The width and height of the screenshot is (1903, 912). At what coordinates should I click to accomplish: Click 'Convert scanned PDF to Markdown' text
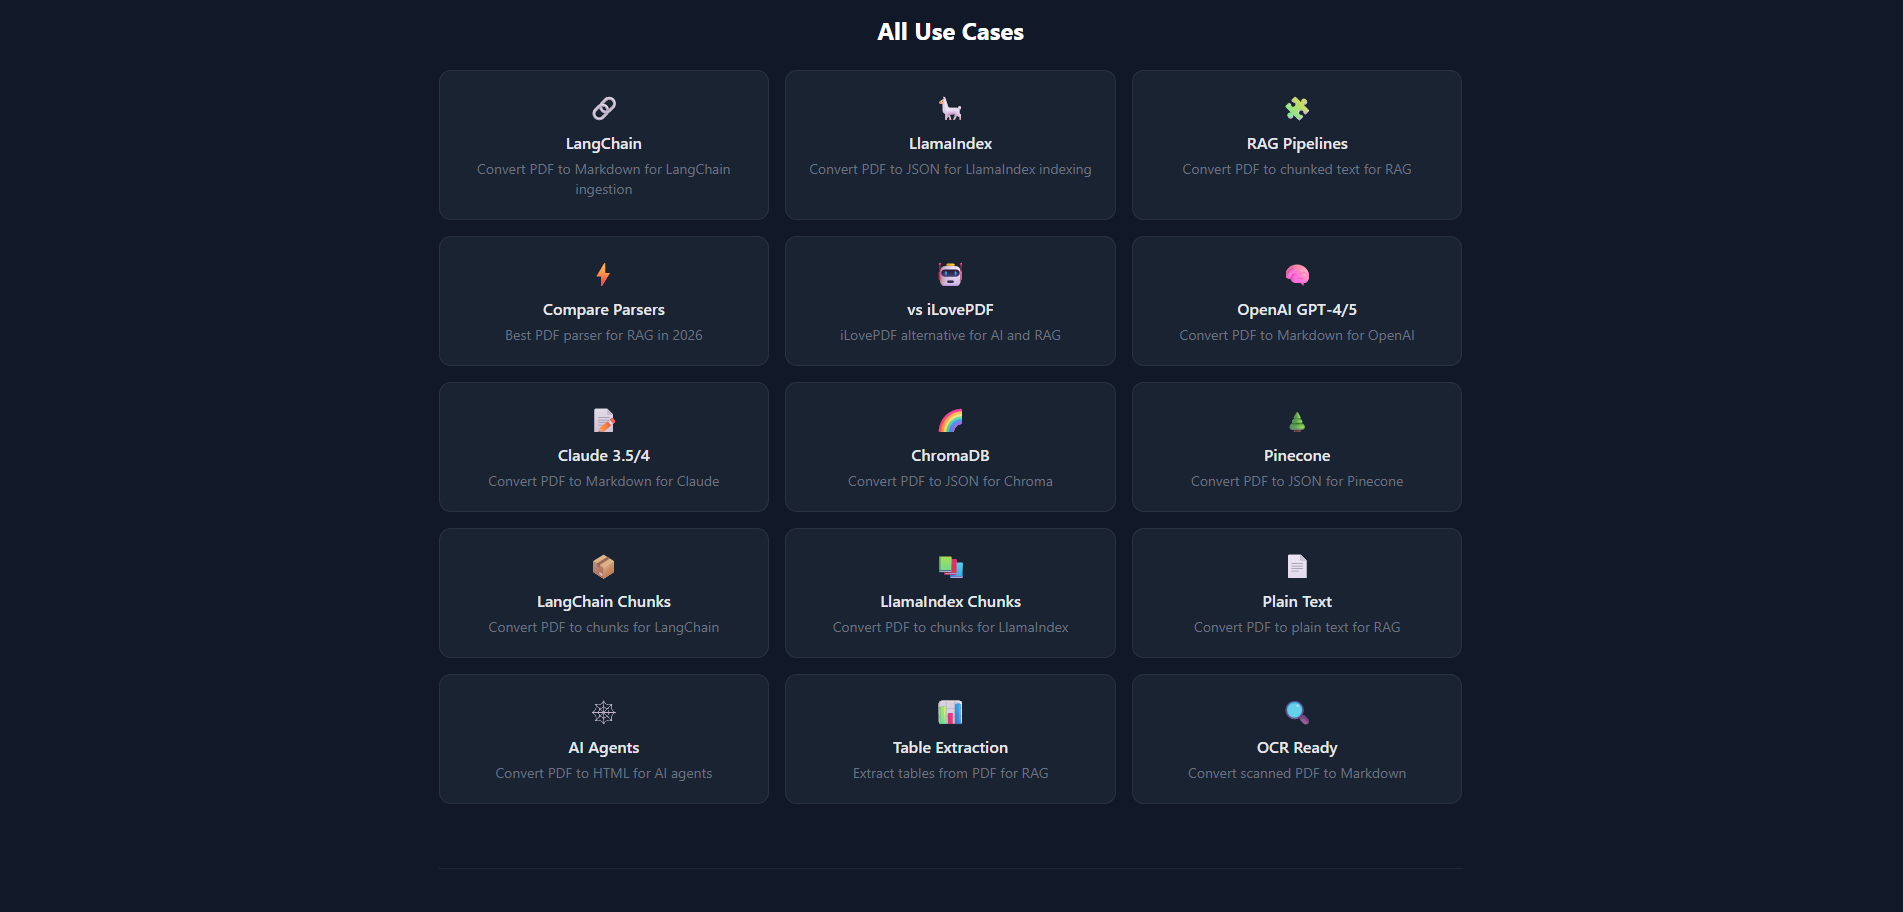point(1297,774)
